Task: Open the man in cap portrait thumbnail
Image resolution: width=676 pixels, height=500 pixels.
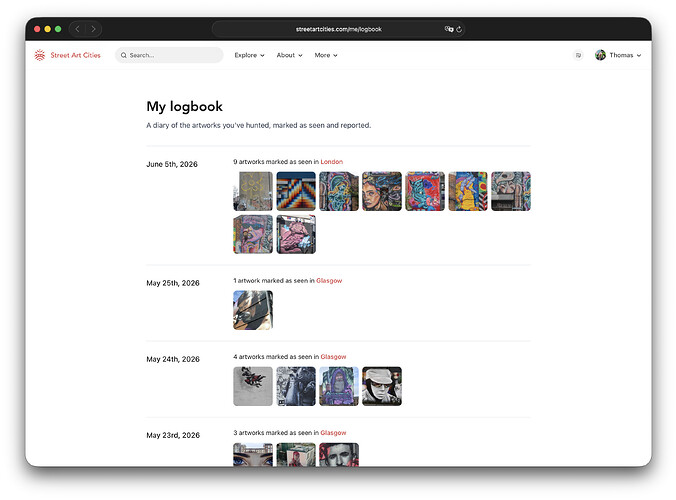Action: (382, 387)
